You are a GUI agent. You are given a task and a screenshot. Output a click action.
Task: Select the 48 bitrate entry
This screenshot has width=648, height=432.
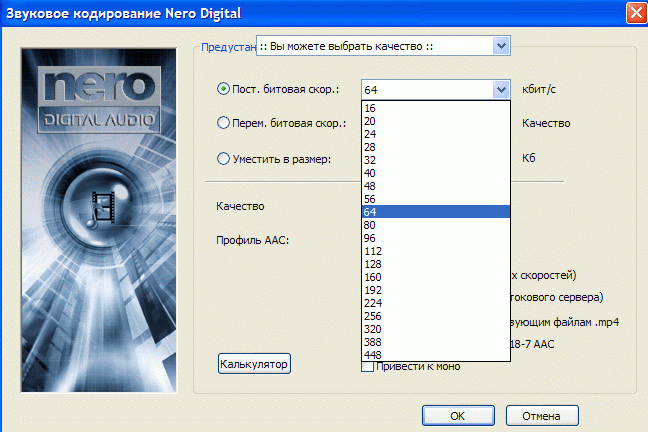(436, 186)
